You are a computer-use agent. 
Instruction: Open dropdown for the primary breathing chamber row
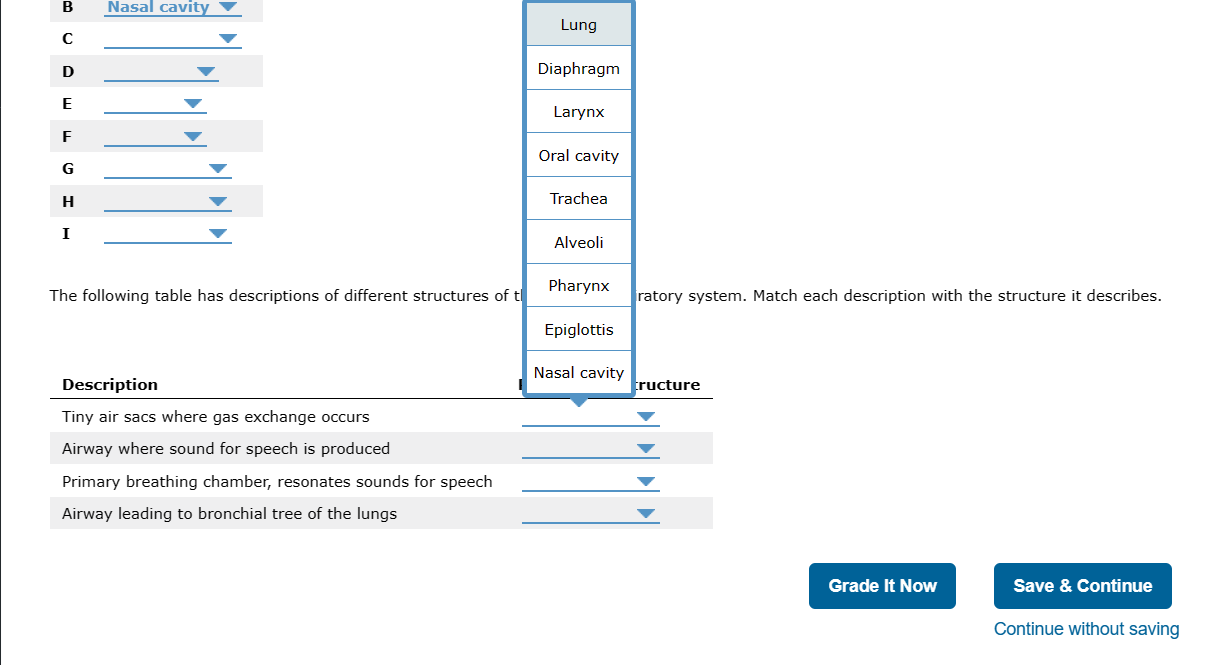(646, 481)
